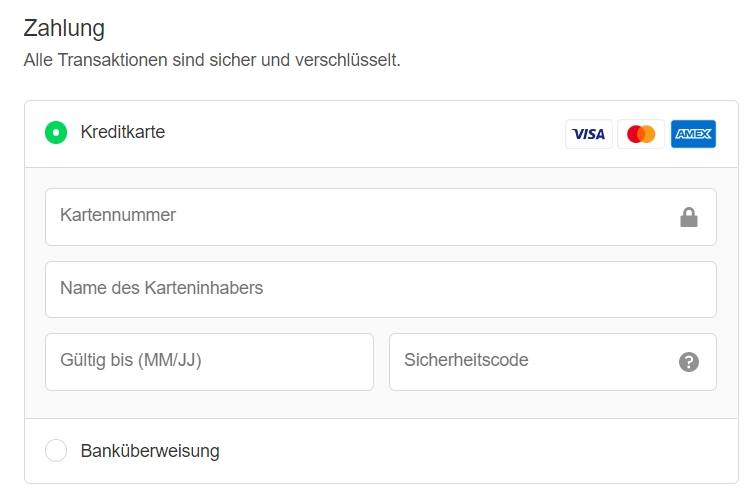Open the Sicherheitscode help question mark

click(688, 362)
